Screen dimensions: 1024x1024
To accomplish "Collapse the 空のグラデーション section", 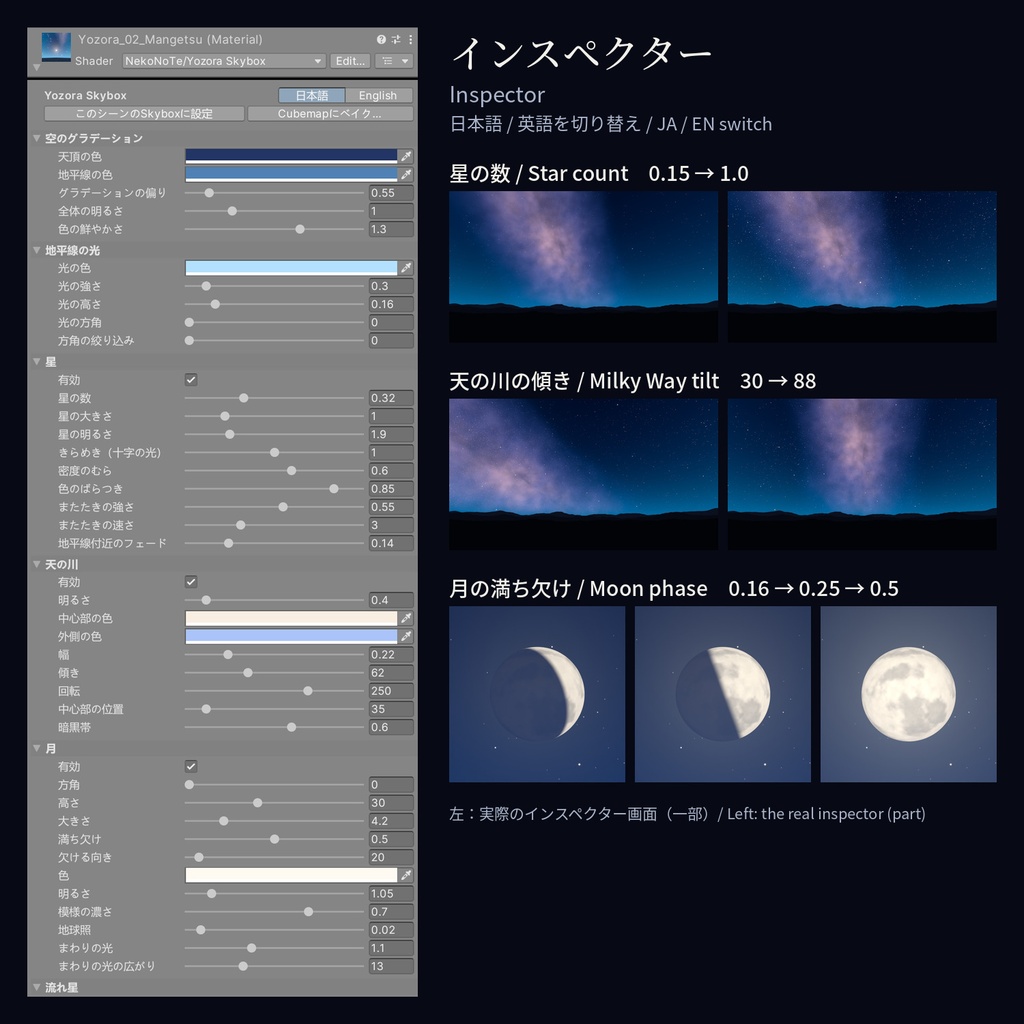I will point(37,138).
